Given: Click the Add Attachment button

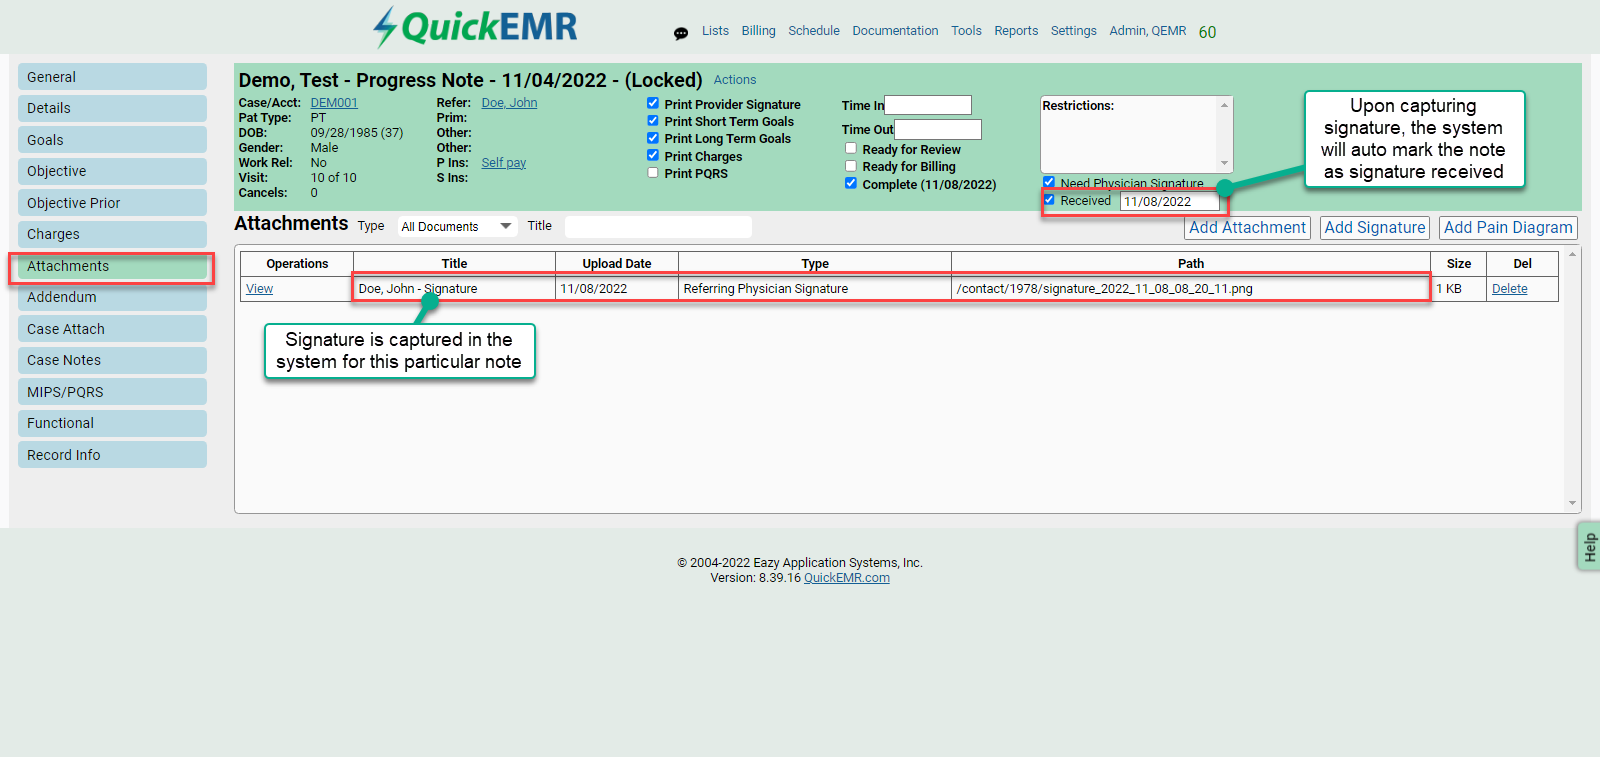Looking at the screenshot, I should coord(1247,228).
